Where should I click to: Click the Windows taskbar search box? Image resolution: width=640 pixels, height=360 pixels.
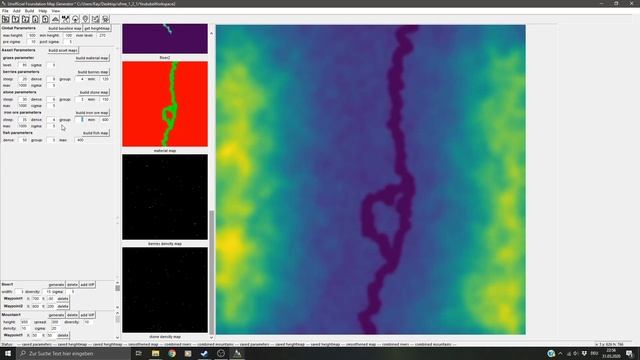73,353
